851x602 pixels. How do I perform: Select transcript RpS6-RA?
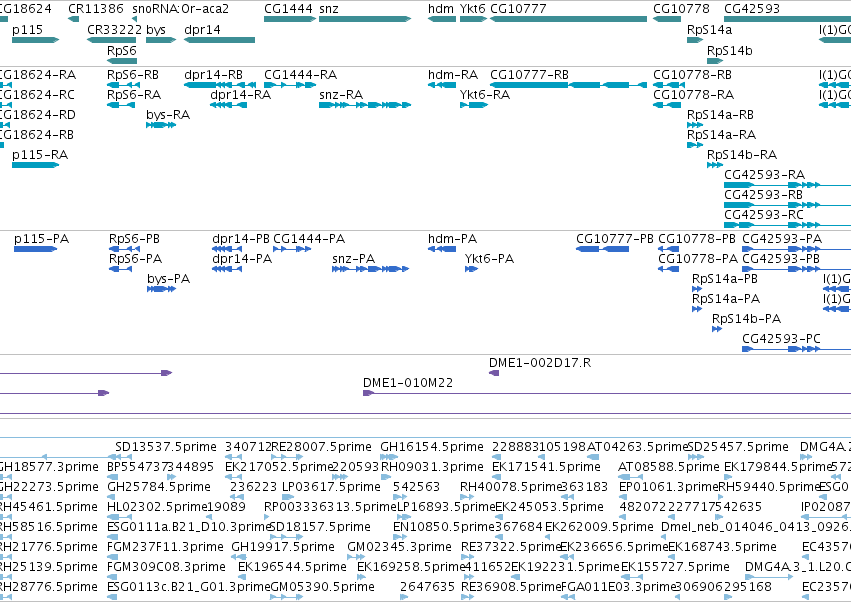(x=120, y=105)
